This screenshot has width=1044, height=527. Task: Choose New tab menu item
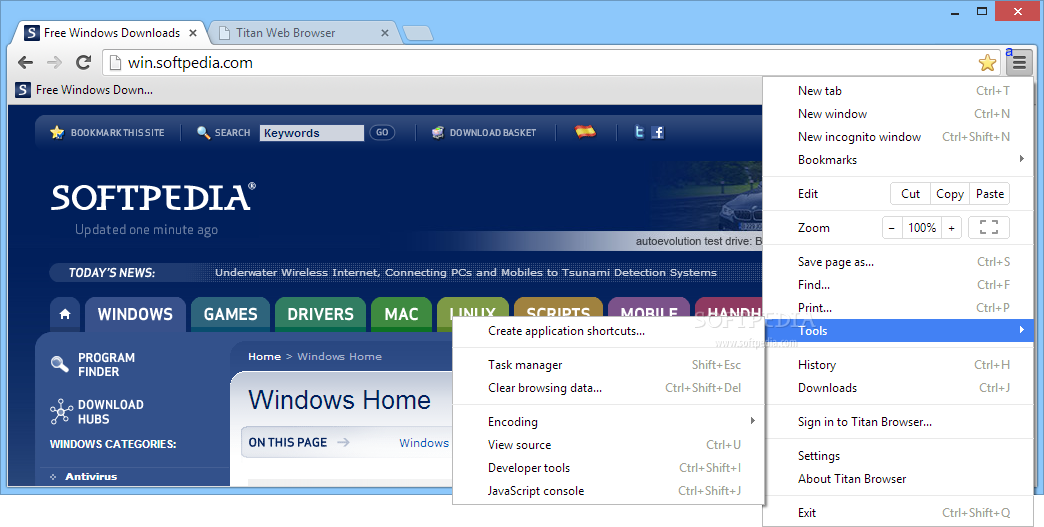tap(898, 91)
